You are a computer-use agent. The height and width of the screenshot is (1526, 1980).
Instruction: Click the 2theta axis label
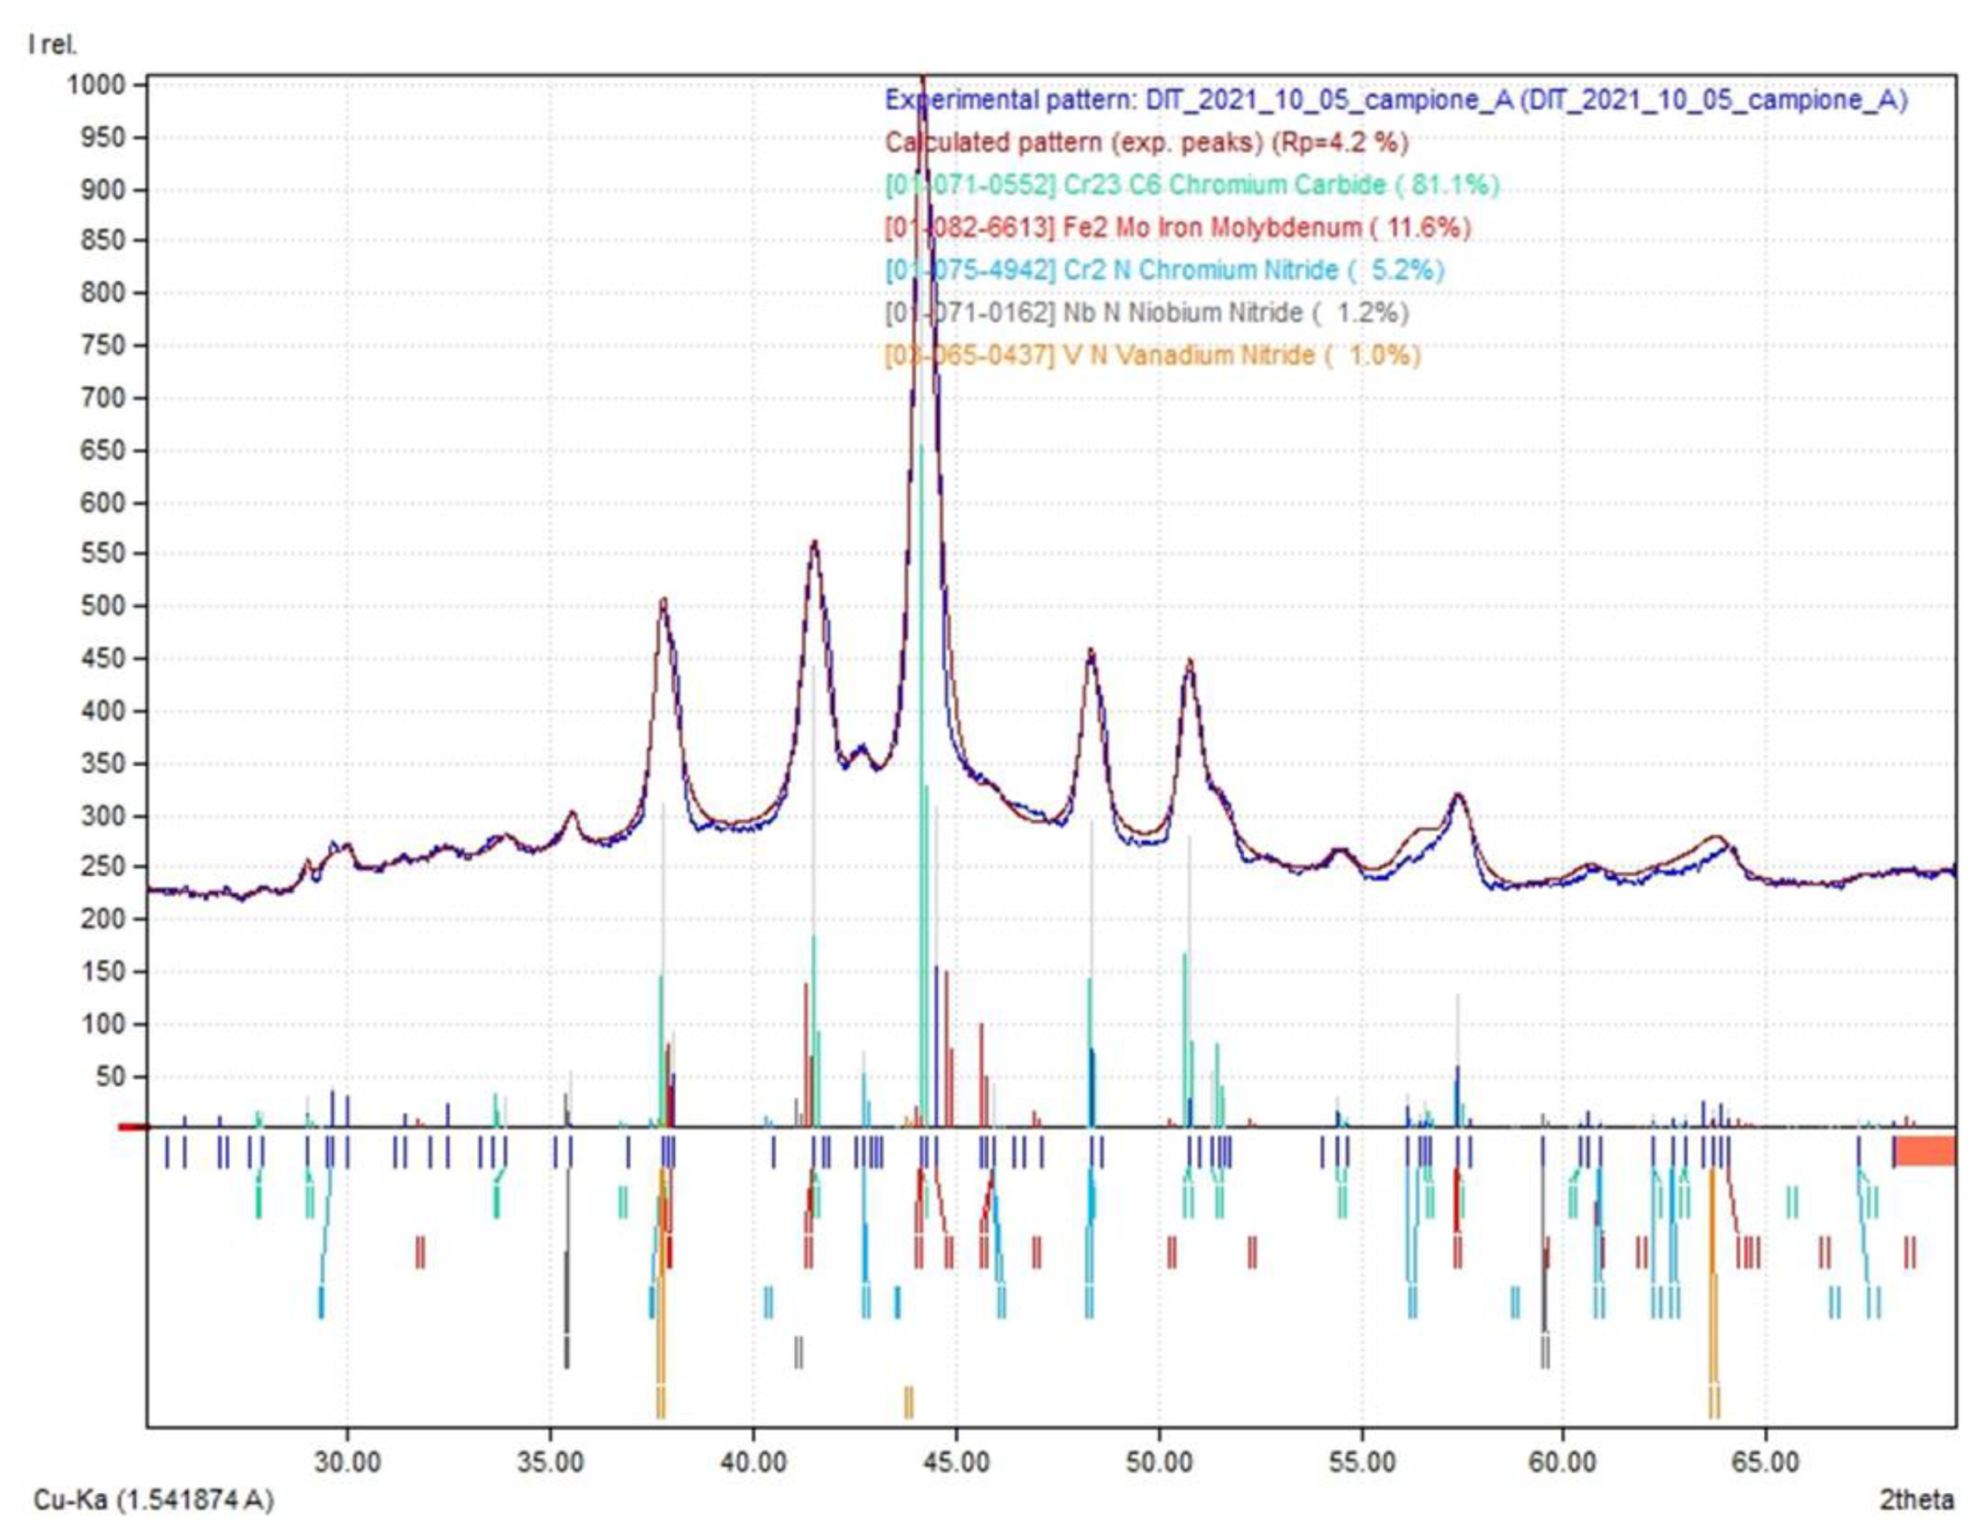coord(1916,1499)
